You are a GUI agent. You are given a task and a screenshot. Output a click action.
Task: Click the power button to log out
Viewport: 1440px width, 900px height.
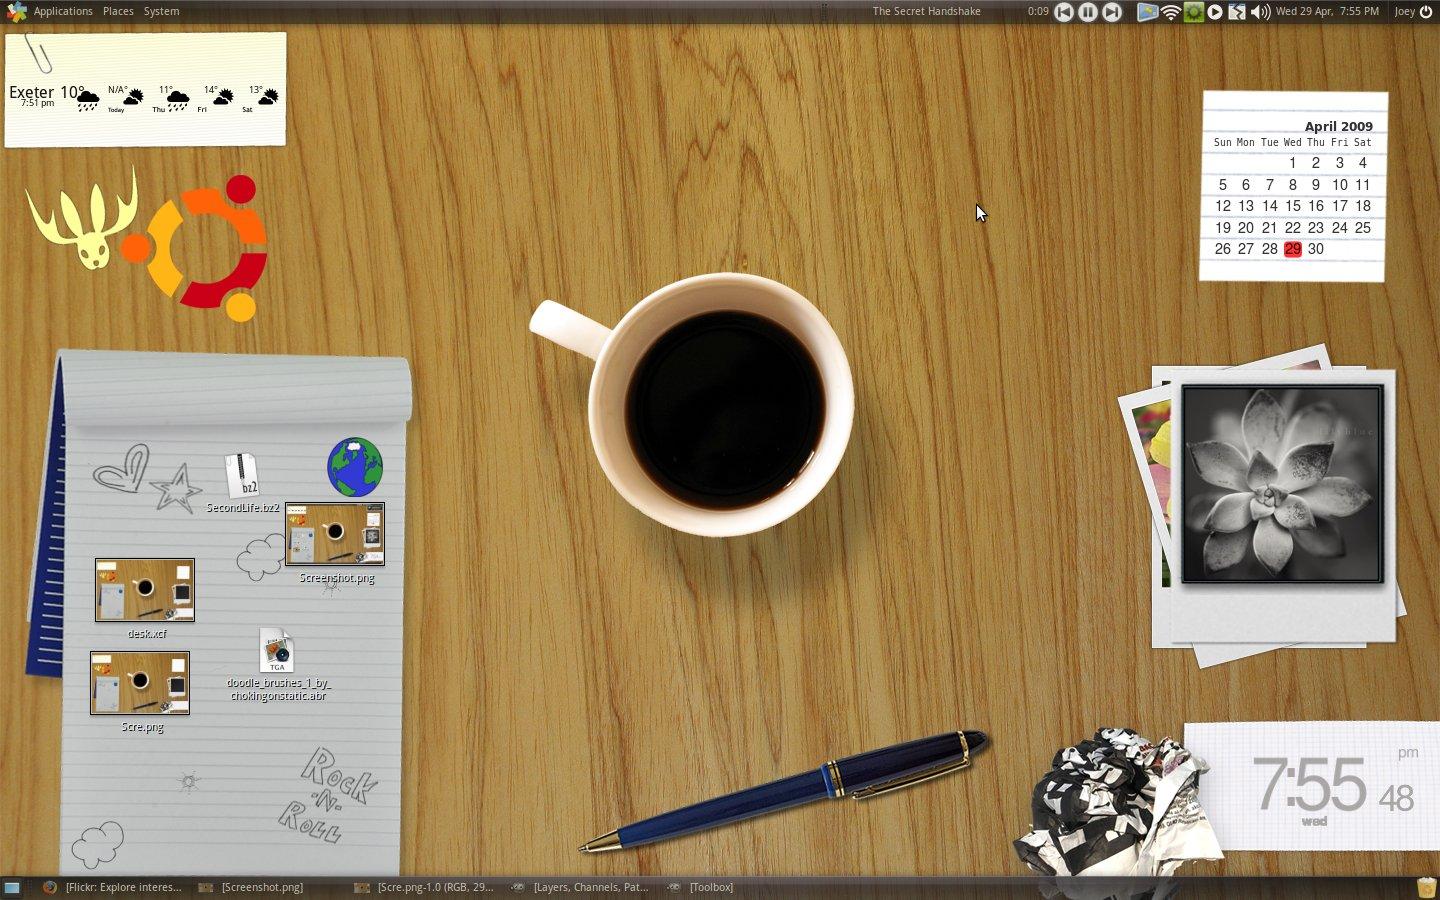coord(1428,11)
